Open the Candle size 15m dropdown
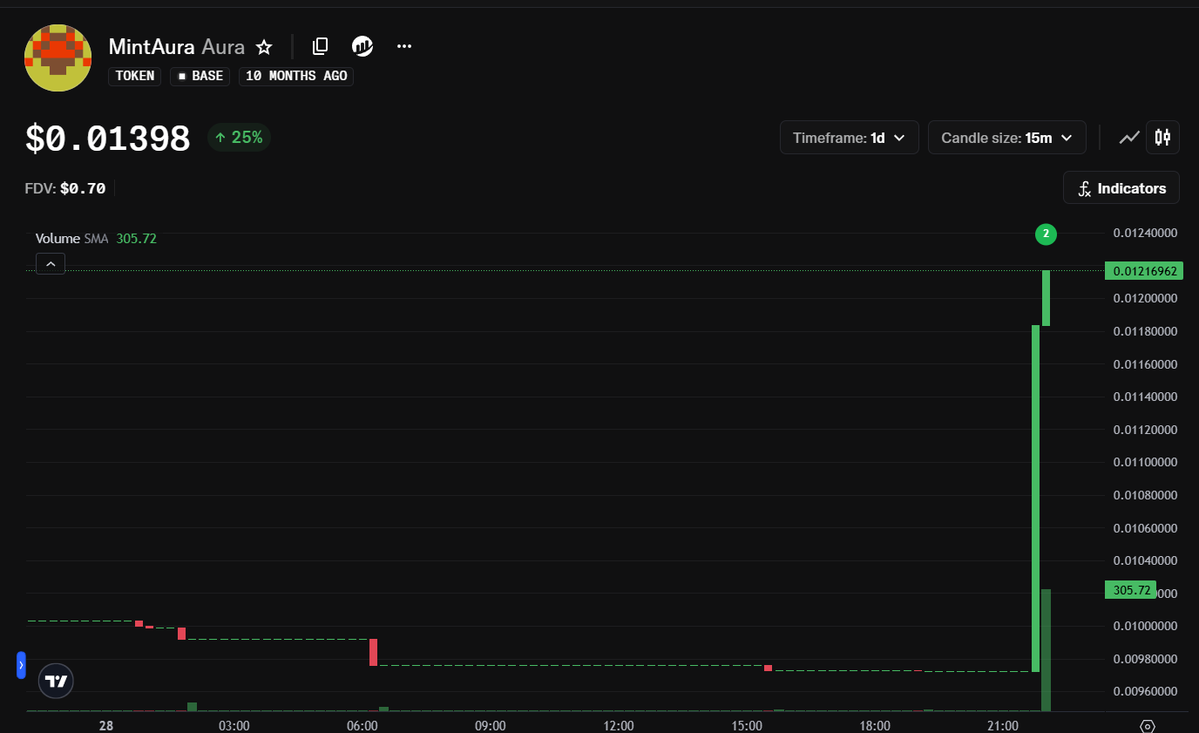The height and width of the screenshot is (733, 1199). tap(1007, 138)
